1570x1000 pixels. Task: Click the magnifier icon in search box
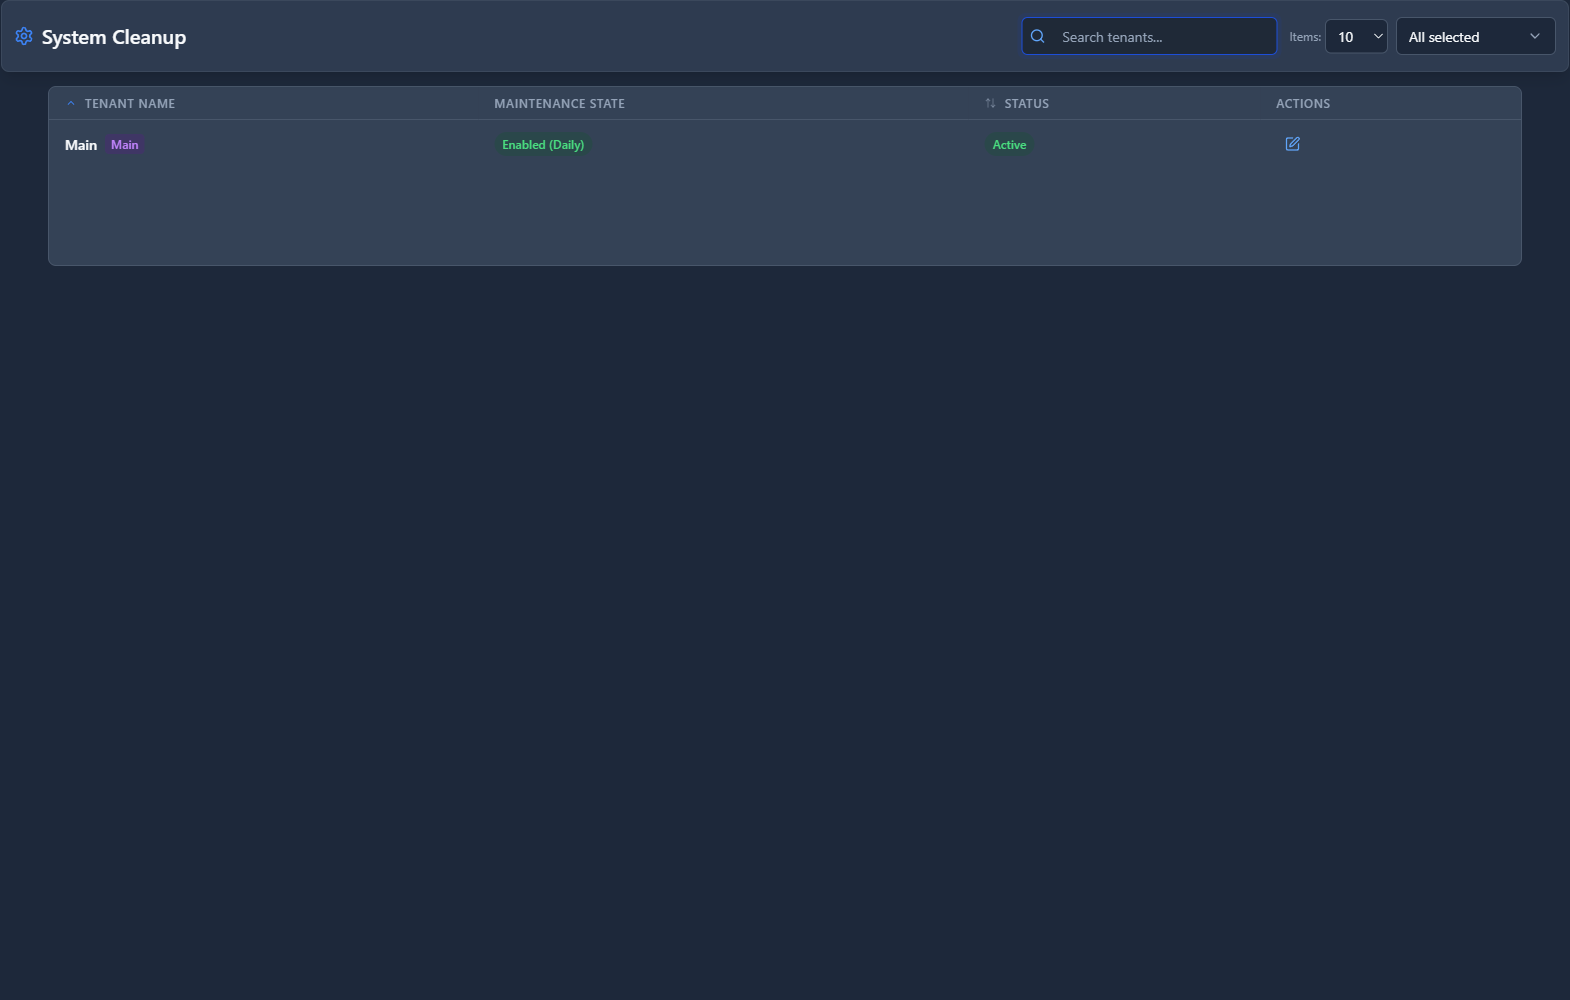point(1038,37)
